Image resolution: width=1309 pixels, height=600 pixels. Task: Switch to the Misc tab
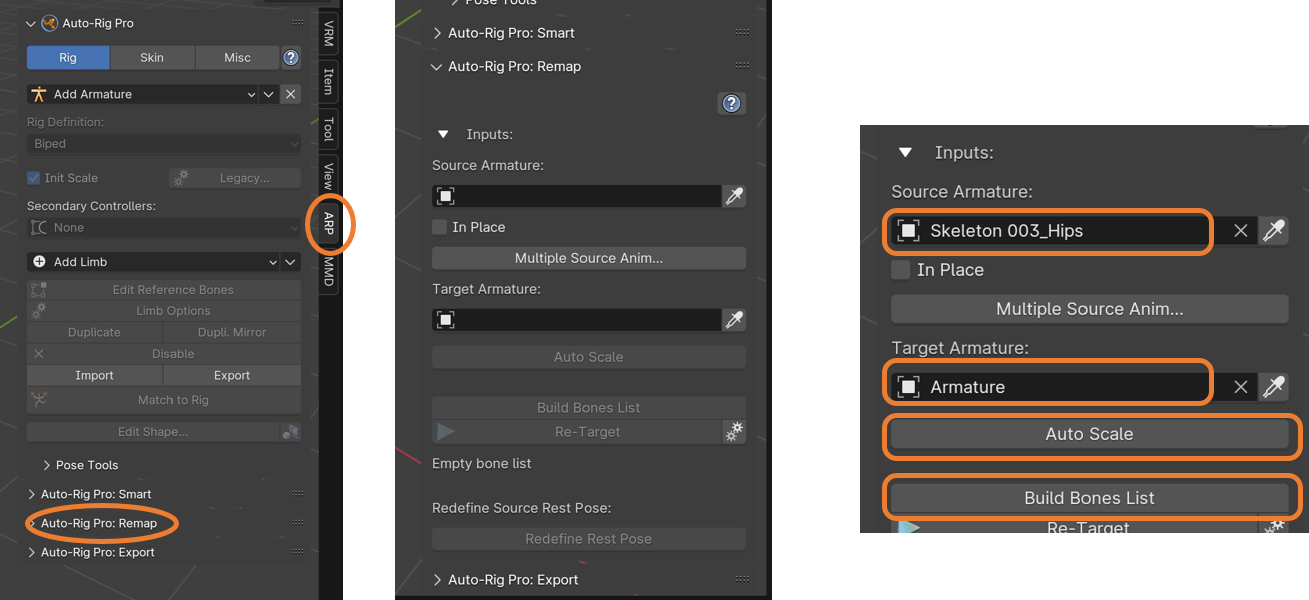(x=237, y=57)
